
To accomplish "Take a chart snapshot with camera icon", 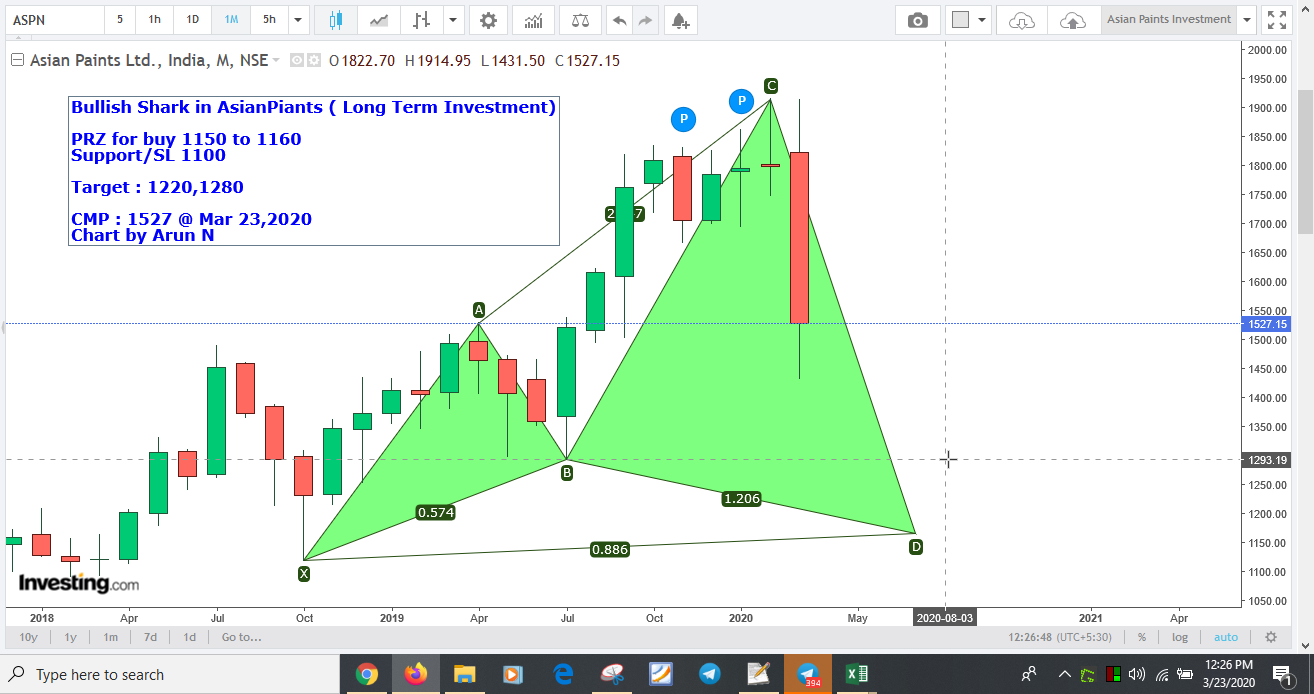I will (x=918, y=20).
